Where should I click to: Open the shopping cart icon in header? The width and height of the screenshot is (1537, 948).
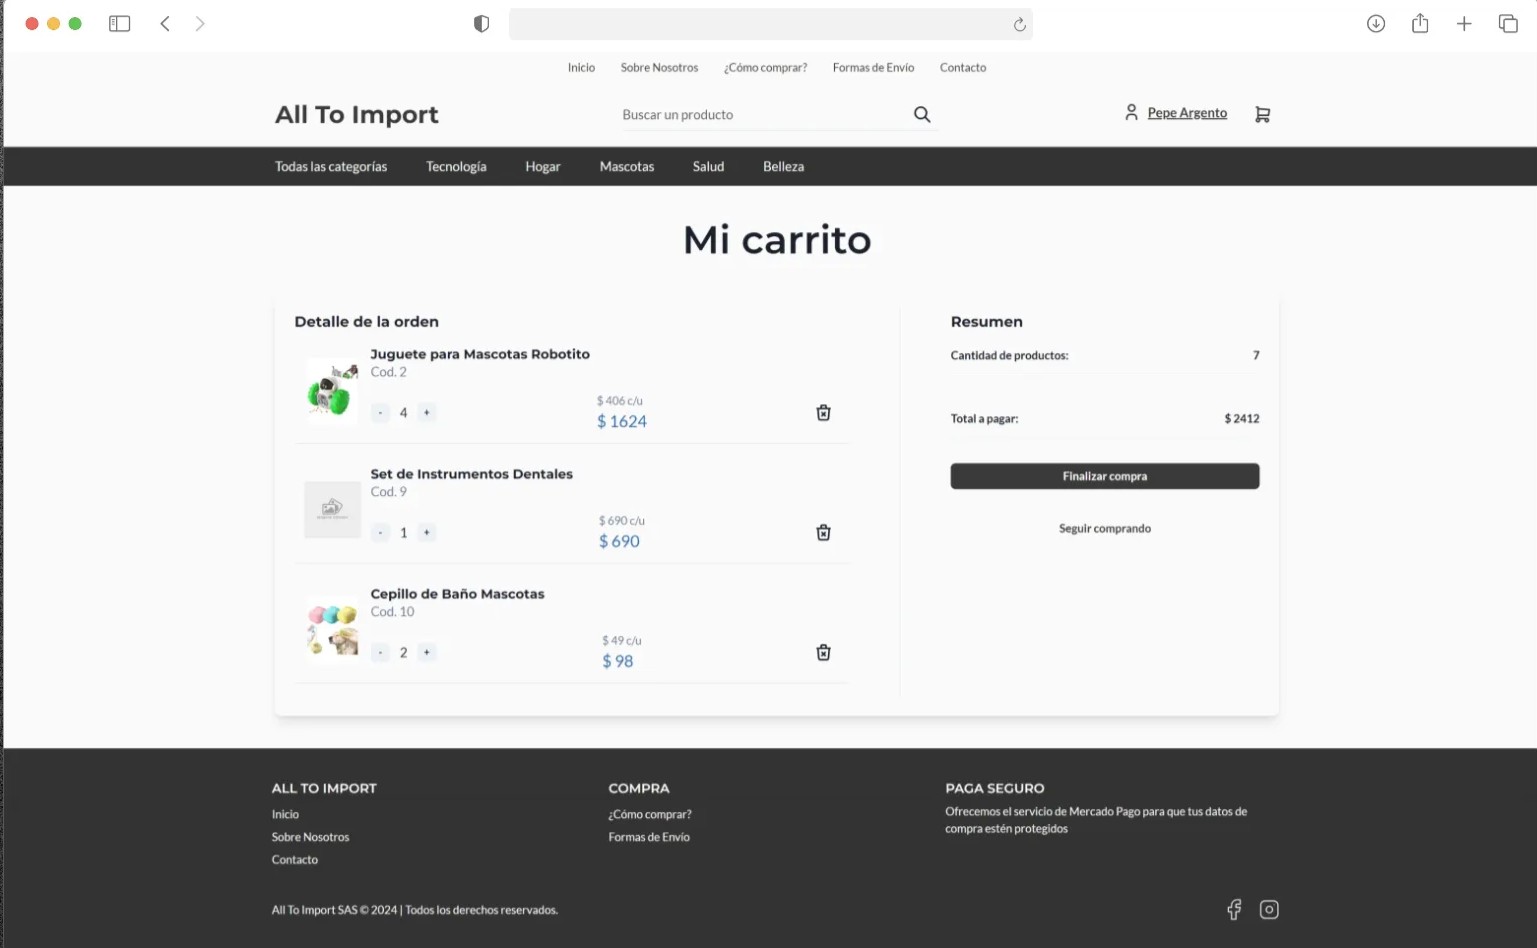point(1262,115)
